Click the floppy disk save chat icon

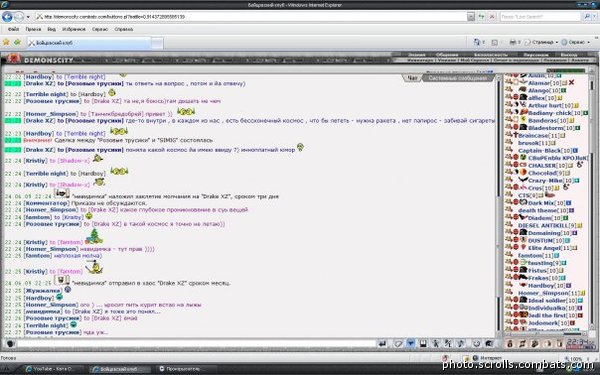(423, 344)
